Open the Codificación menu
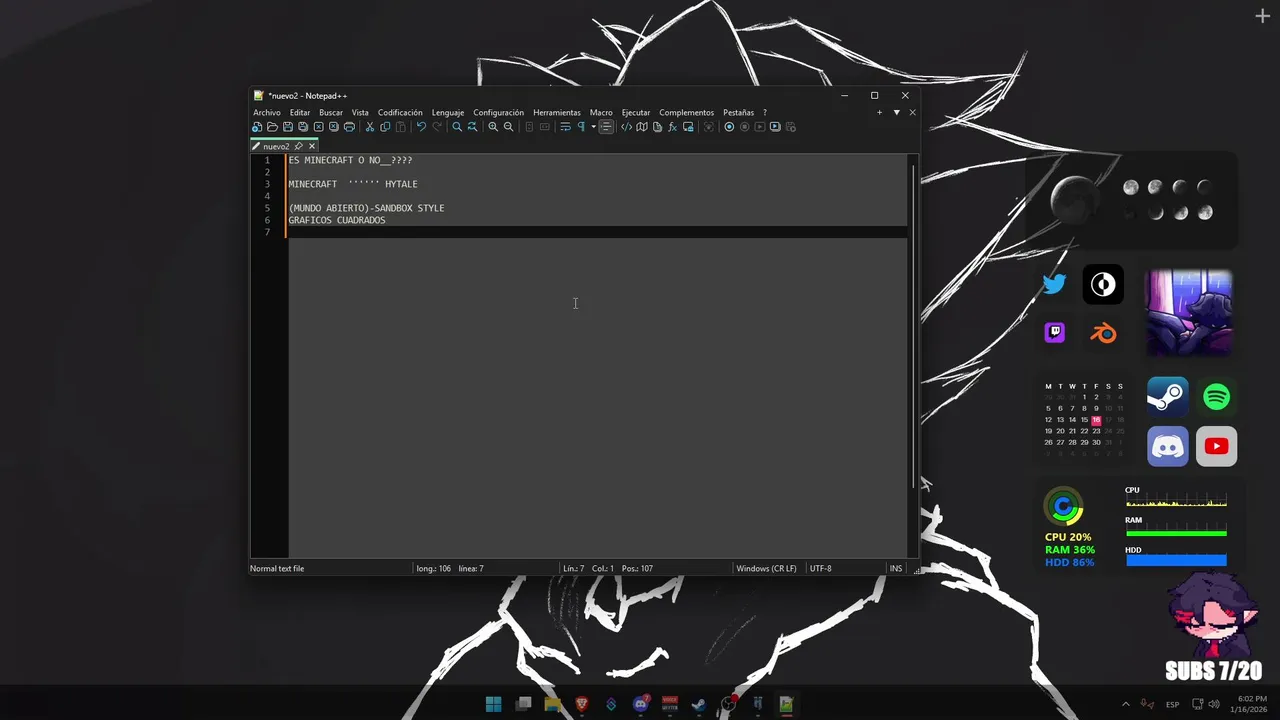The image size is (1280, 720). pyautogui.click(x=400, y=113)
